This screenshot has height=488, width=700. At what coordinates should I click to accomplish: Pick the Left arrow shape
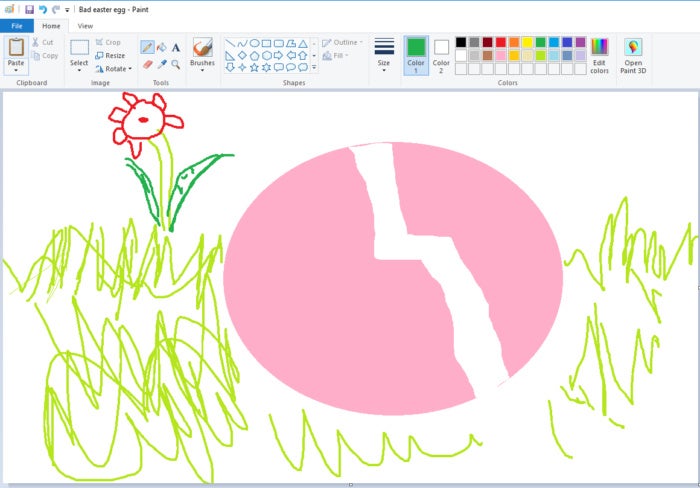291,55
